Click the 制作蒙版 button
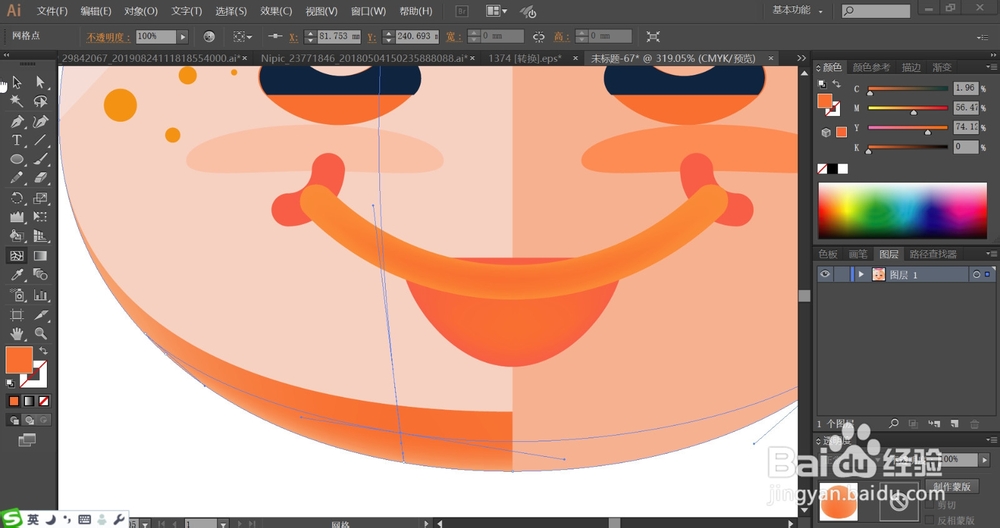This screenshot has width=1000, height=528. click(952, 487)
